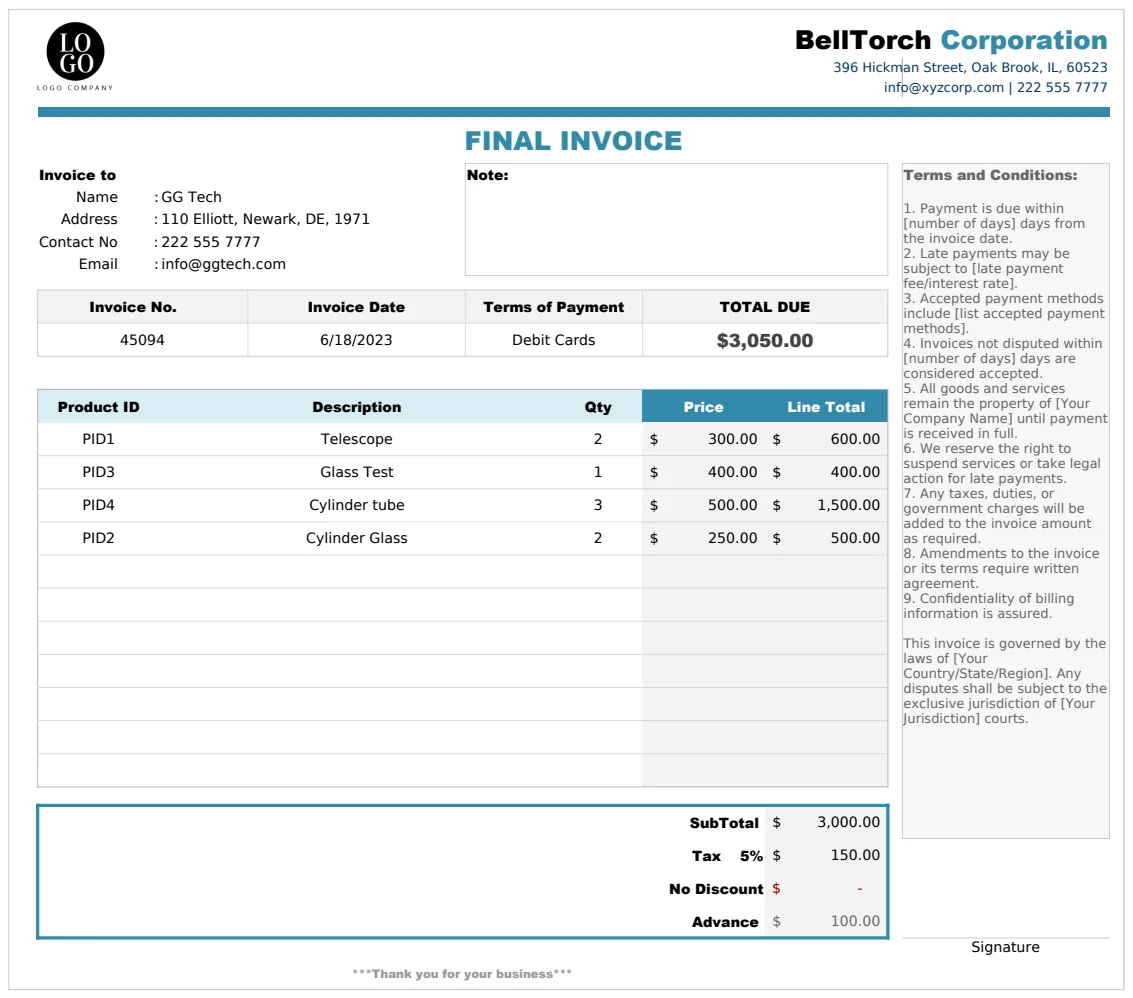1133x998 pixels.
Task: Click the 'Invoice to' label
Action: tap(77, 175)
